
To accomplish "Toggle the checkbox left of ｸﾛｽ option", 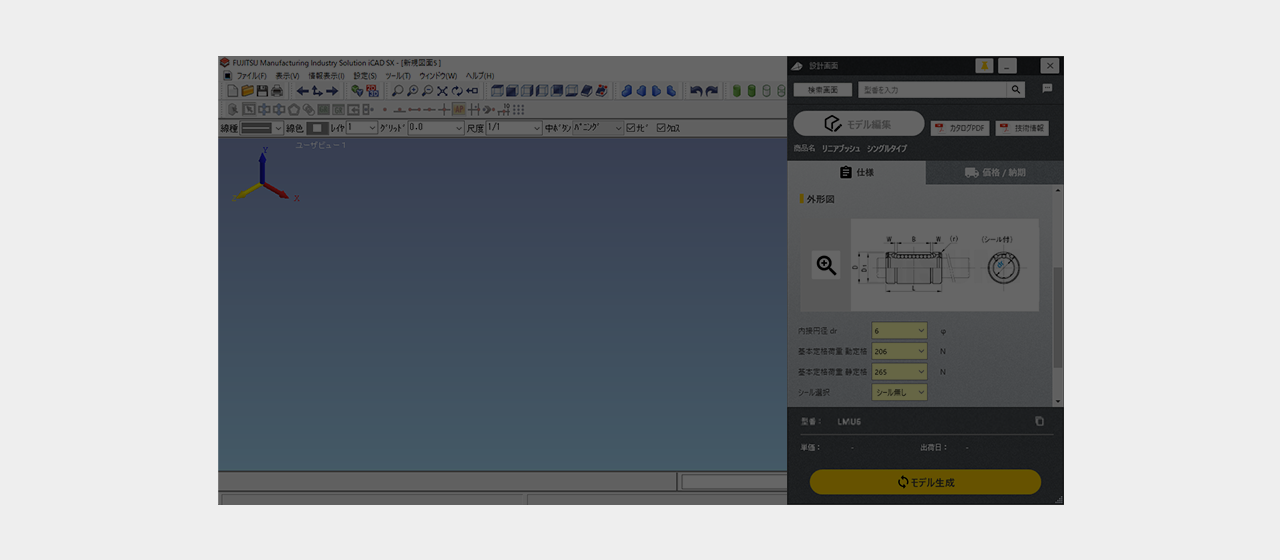I will tap(631, 128).
